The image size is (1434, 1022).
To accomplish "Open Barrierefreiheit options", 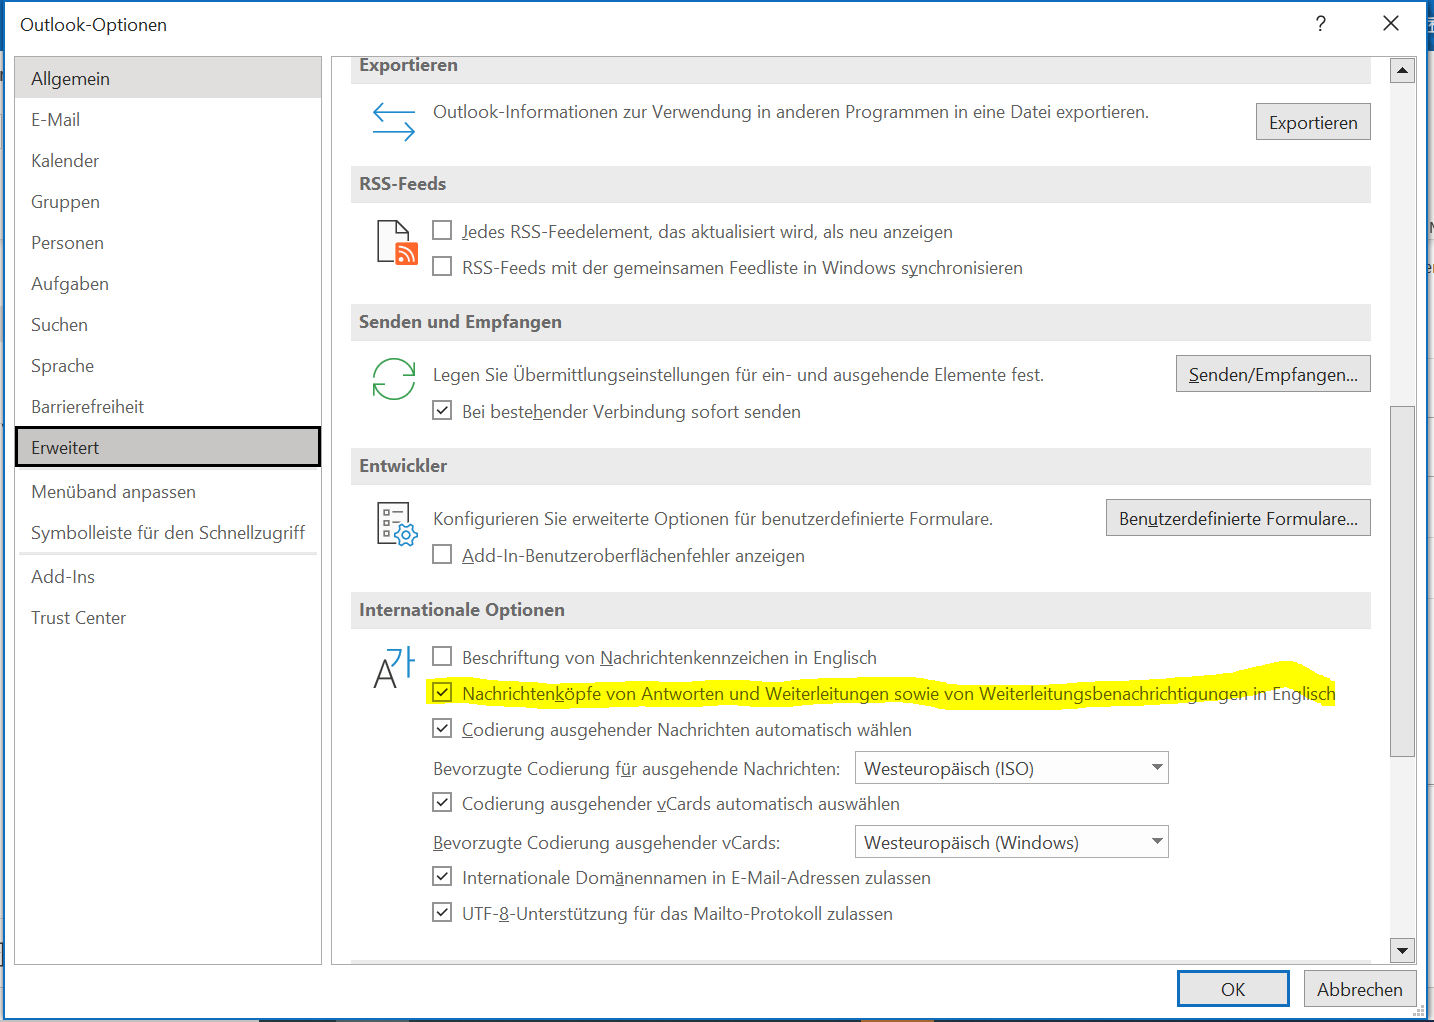I will [x=168, y=406].
